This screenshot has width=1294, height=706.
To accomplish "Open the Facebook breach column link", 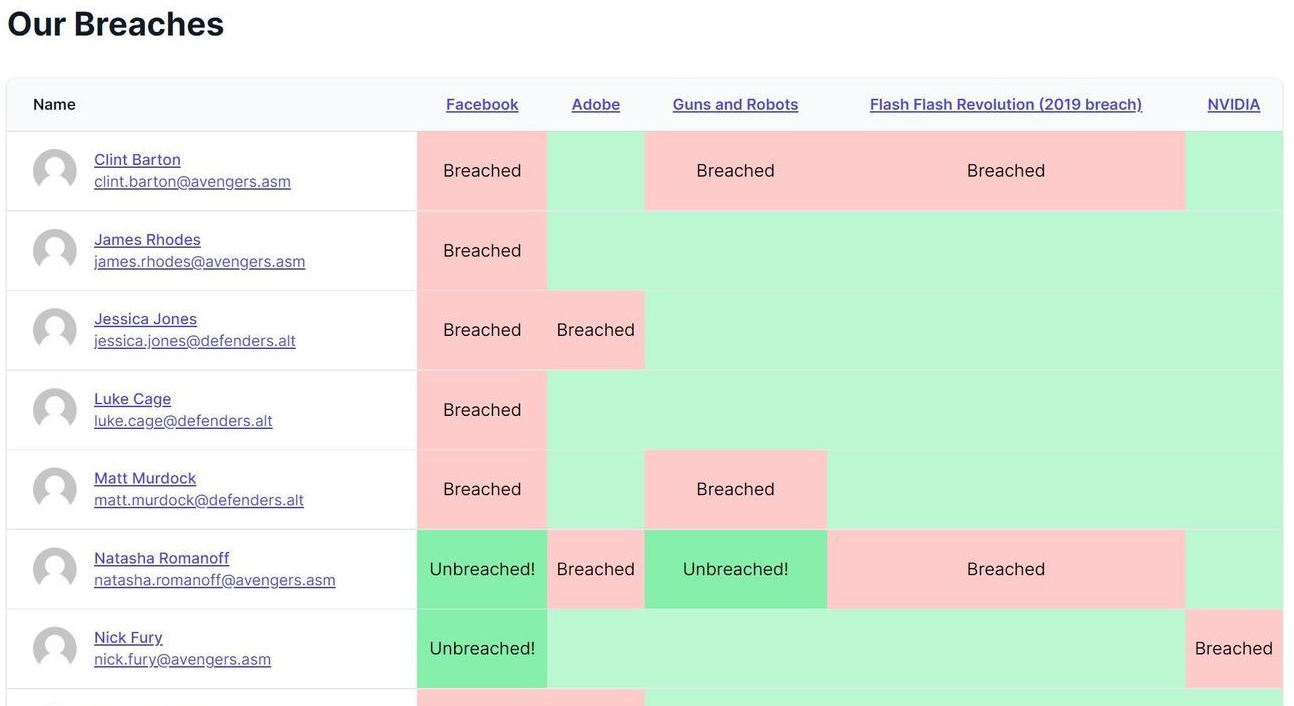I will click(482, 105).
